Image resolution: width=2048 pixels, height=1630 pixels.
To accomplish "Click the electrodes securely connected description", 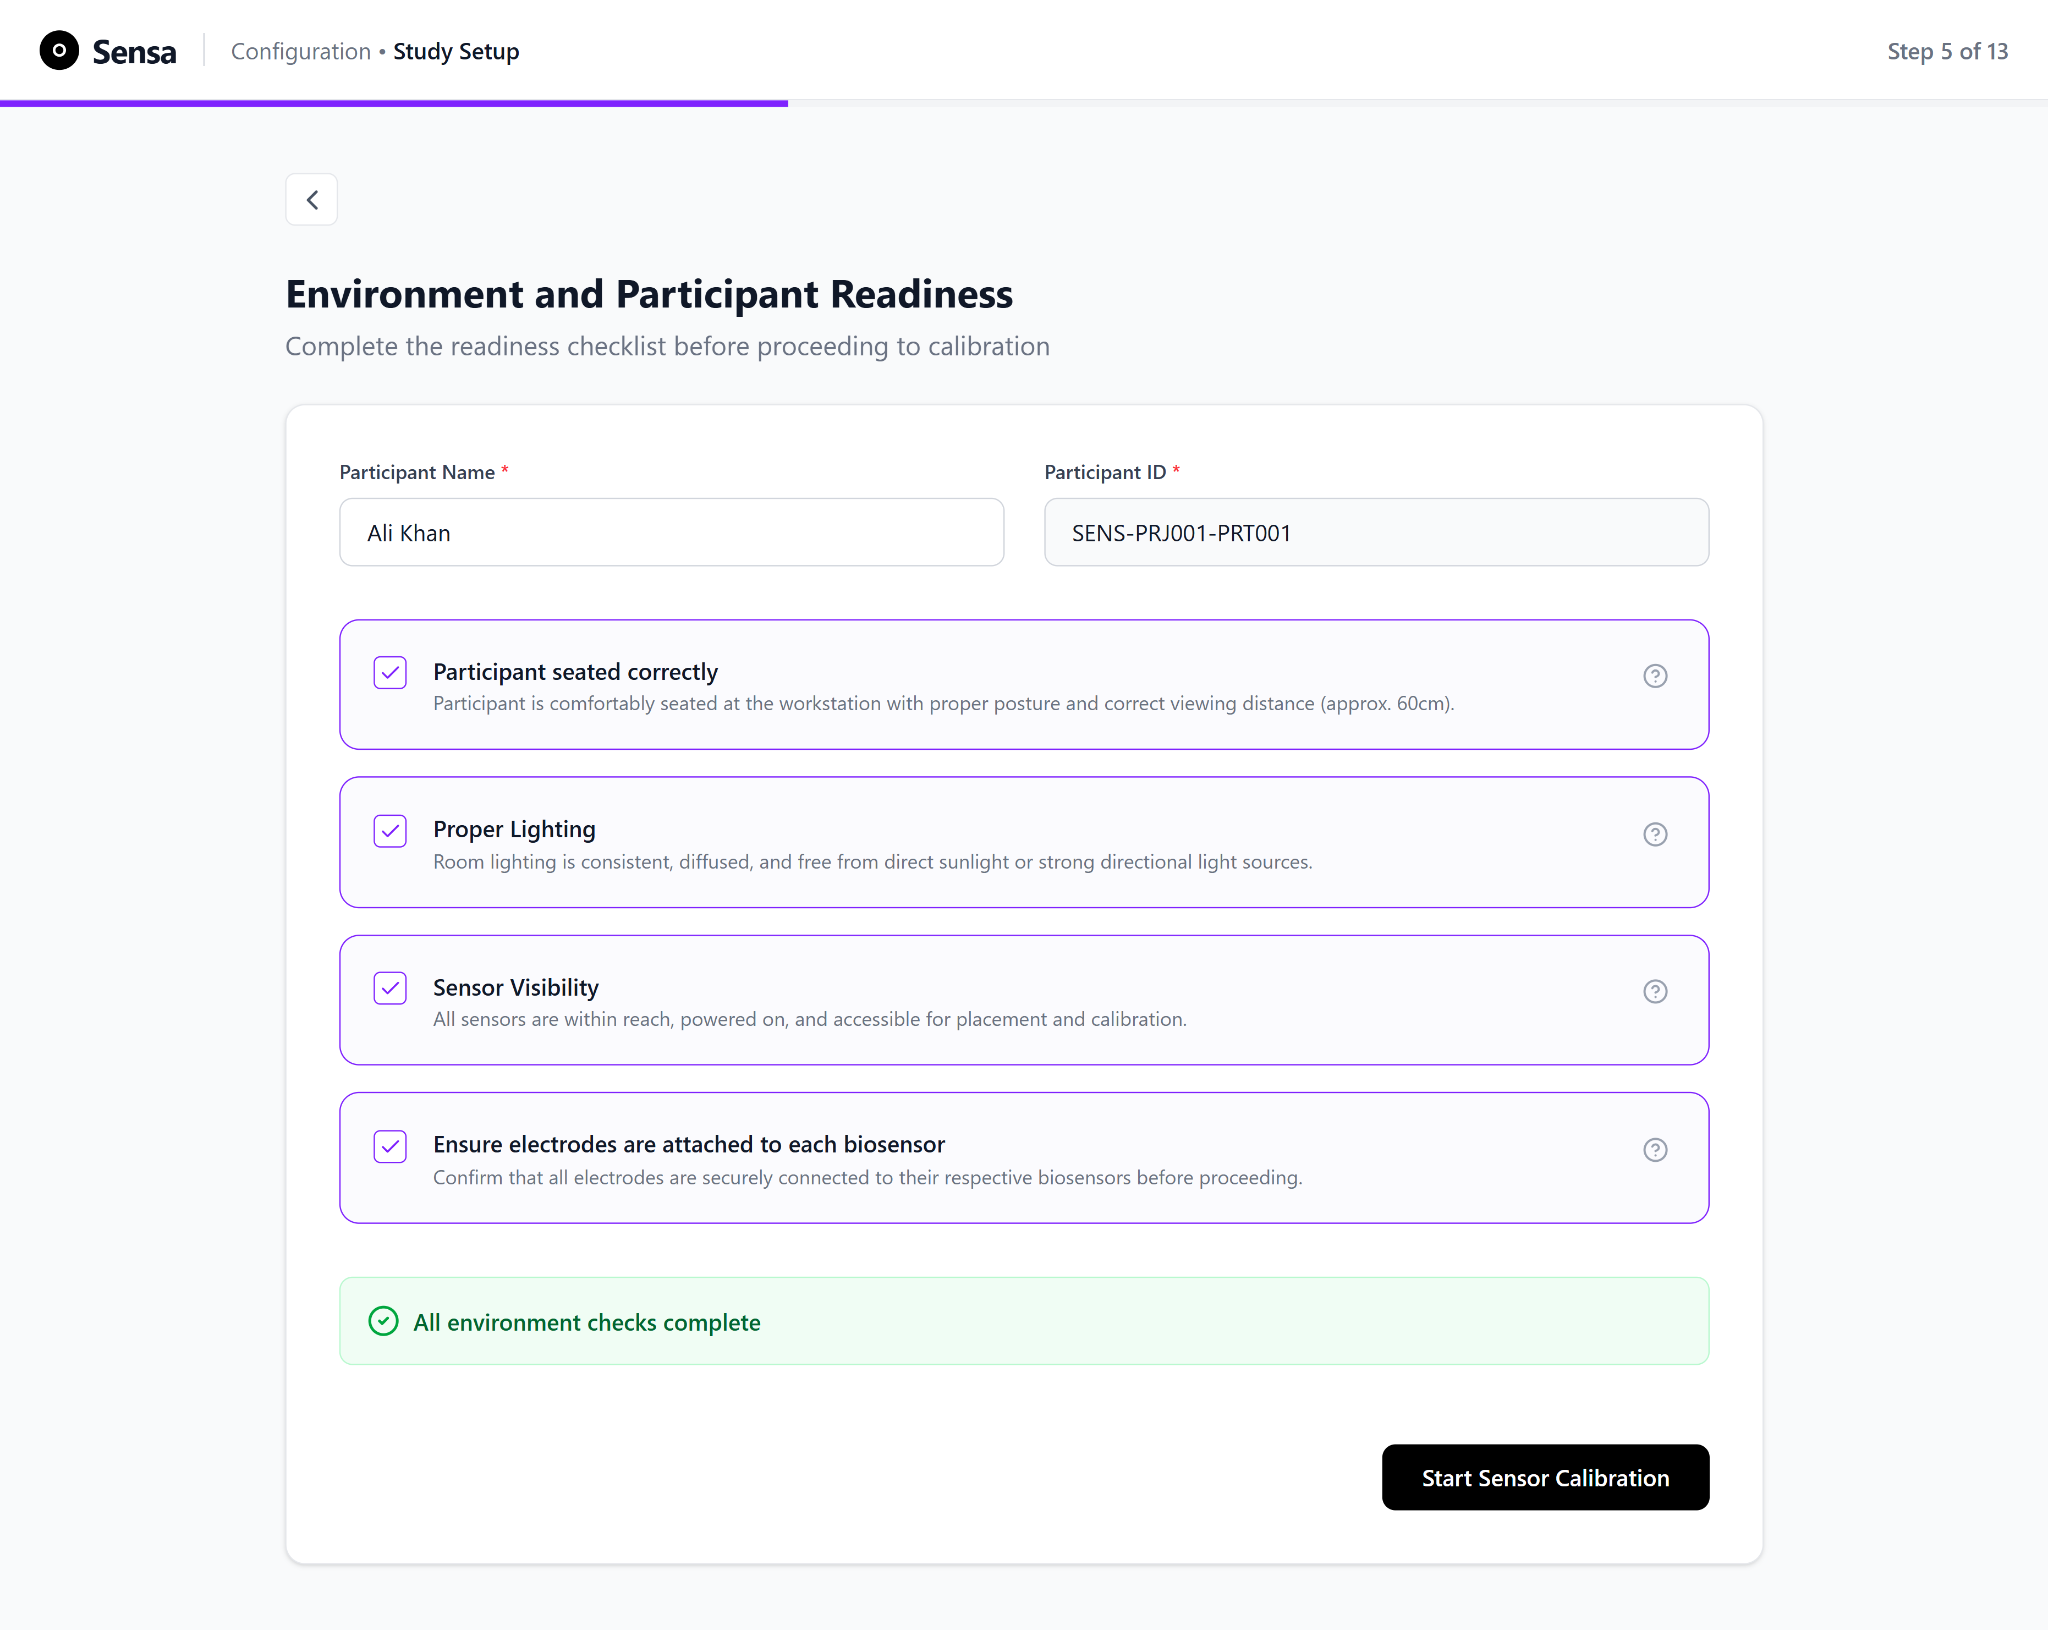I will (867, 1177).
